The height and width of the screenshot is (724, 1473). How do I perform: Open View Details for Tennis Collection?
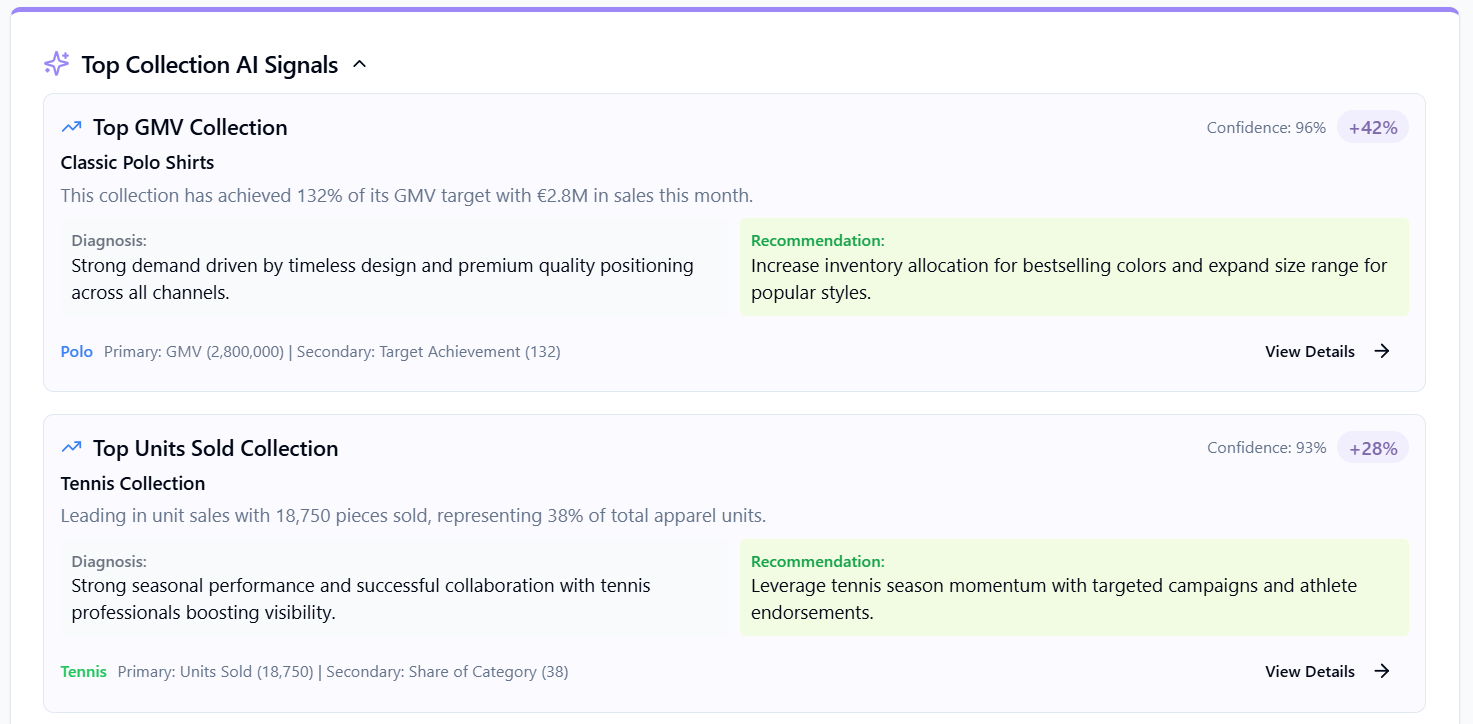point(1328,671)
